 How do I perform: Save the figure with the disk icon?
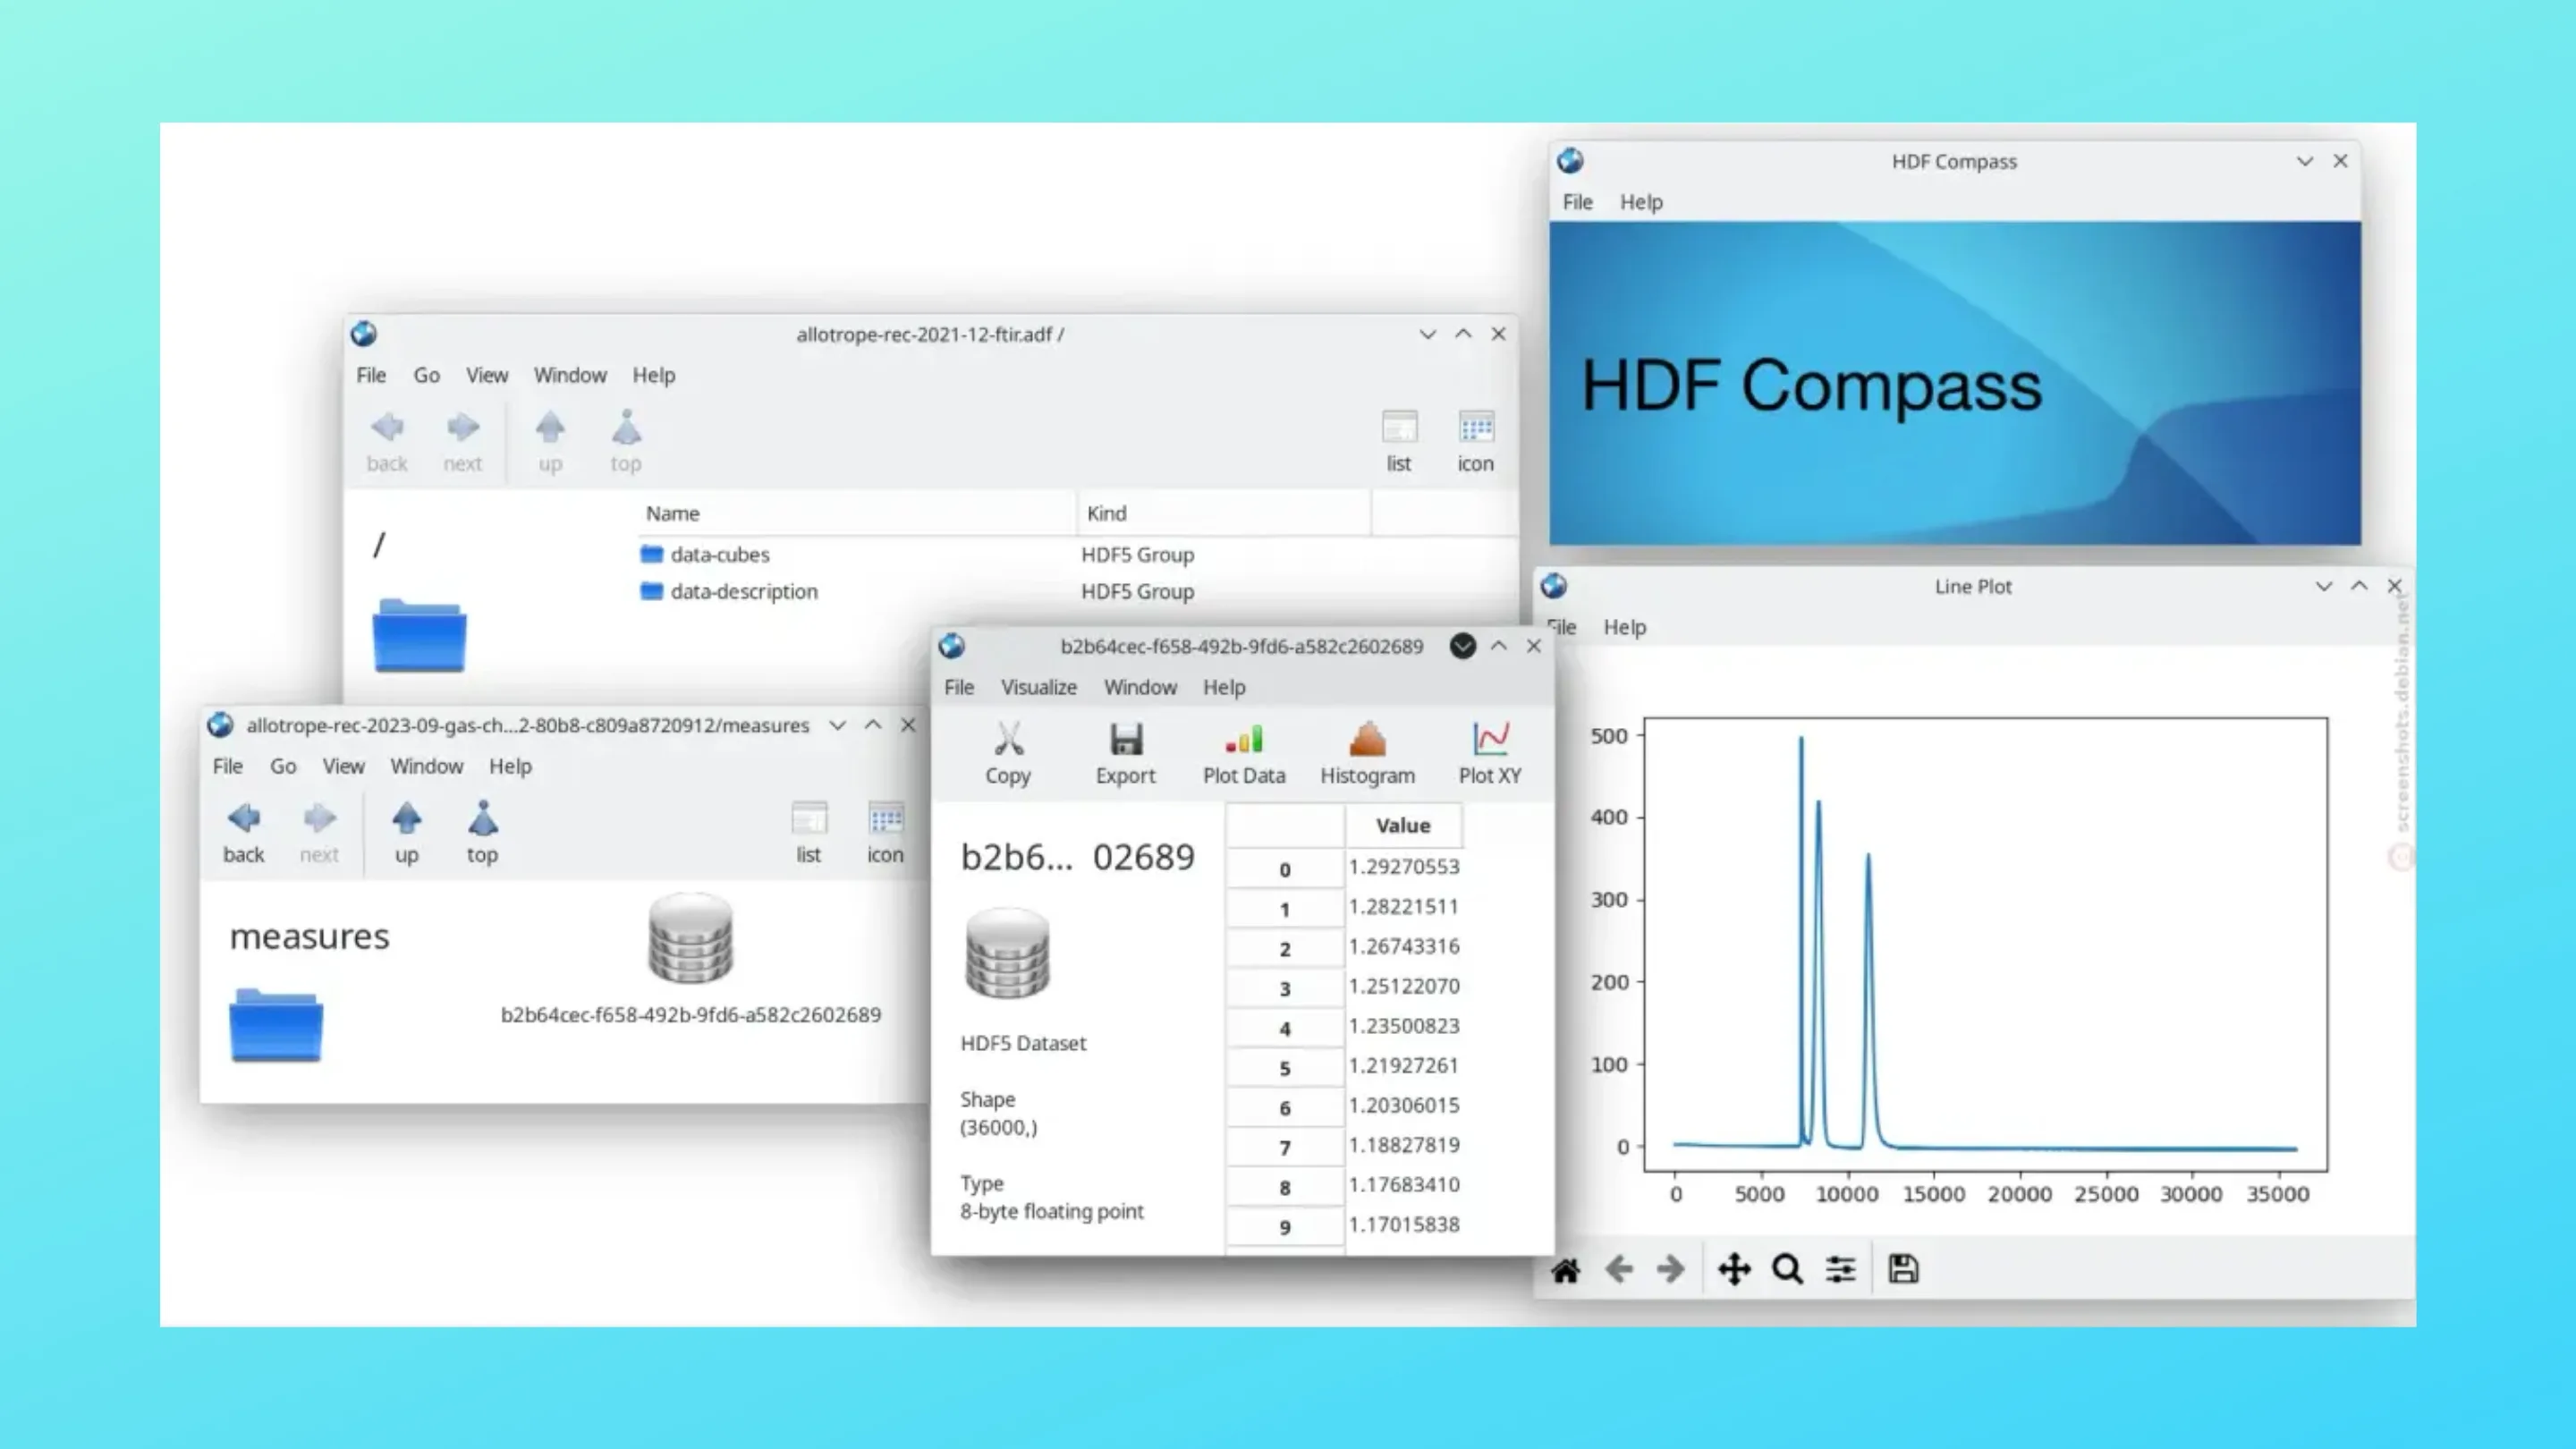1903,1269
